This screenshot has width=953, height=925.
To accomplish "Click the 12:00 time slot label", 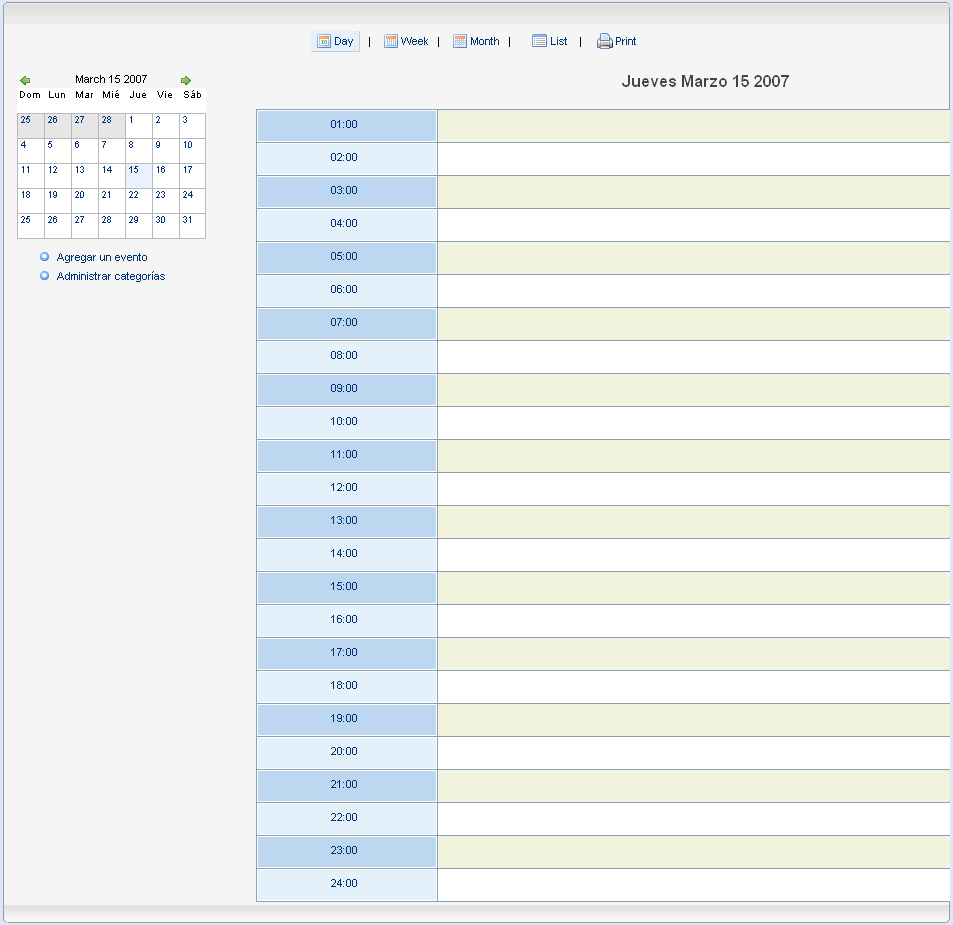I will (346, 489).
